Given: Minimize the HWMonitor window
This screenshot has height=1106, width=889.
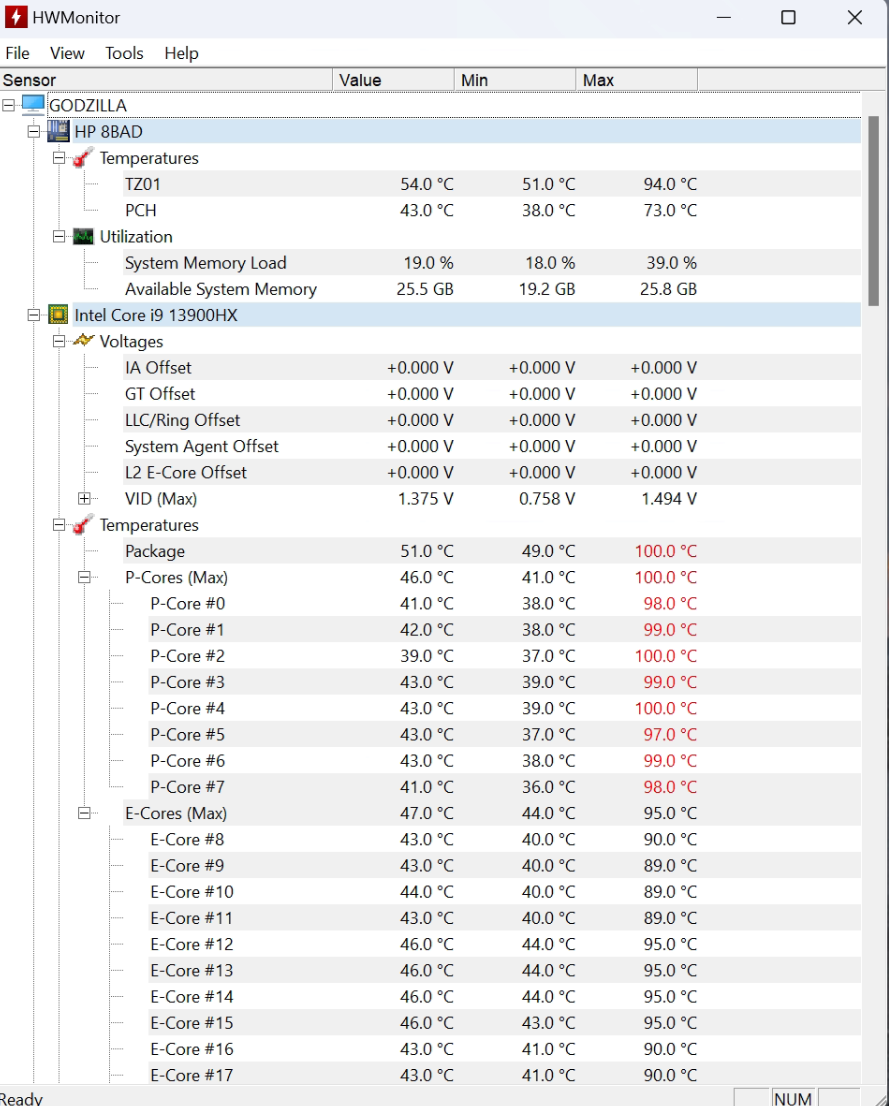Looking at the screenshot, I should click(724, 17).
